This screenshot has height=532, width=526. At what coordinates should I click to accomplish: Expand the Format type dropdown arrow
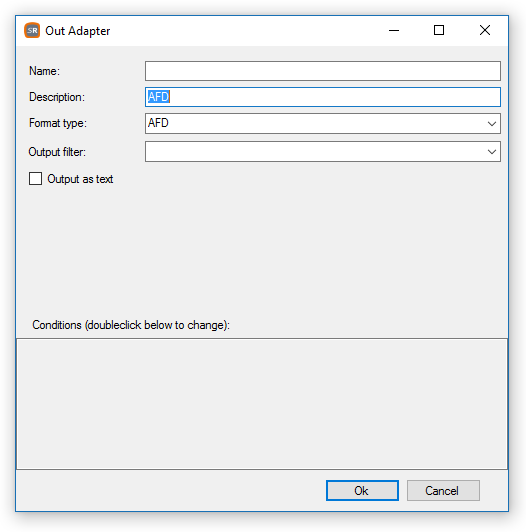tap(492, 124)
